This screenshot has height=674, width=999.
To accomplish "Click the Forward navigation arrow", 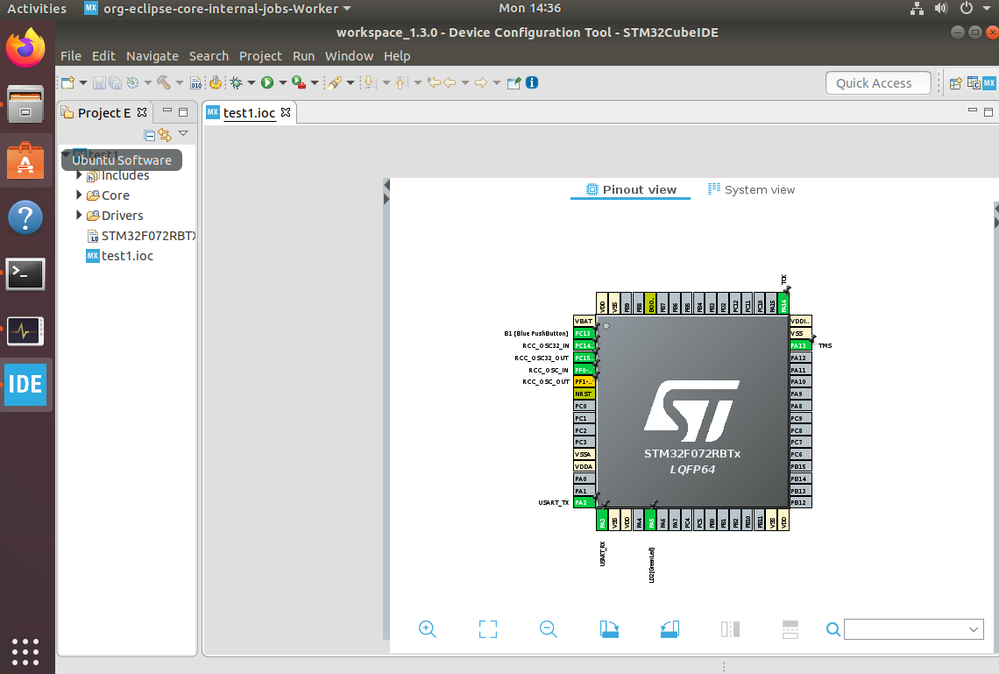I will [481, 83].
